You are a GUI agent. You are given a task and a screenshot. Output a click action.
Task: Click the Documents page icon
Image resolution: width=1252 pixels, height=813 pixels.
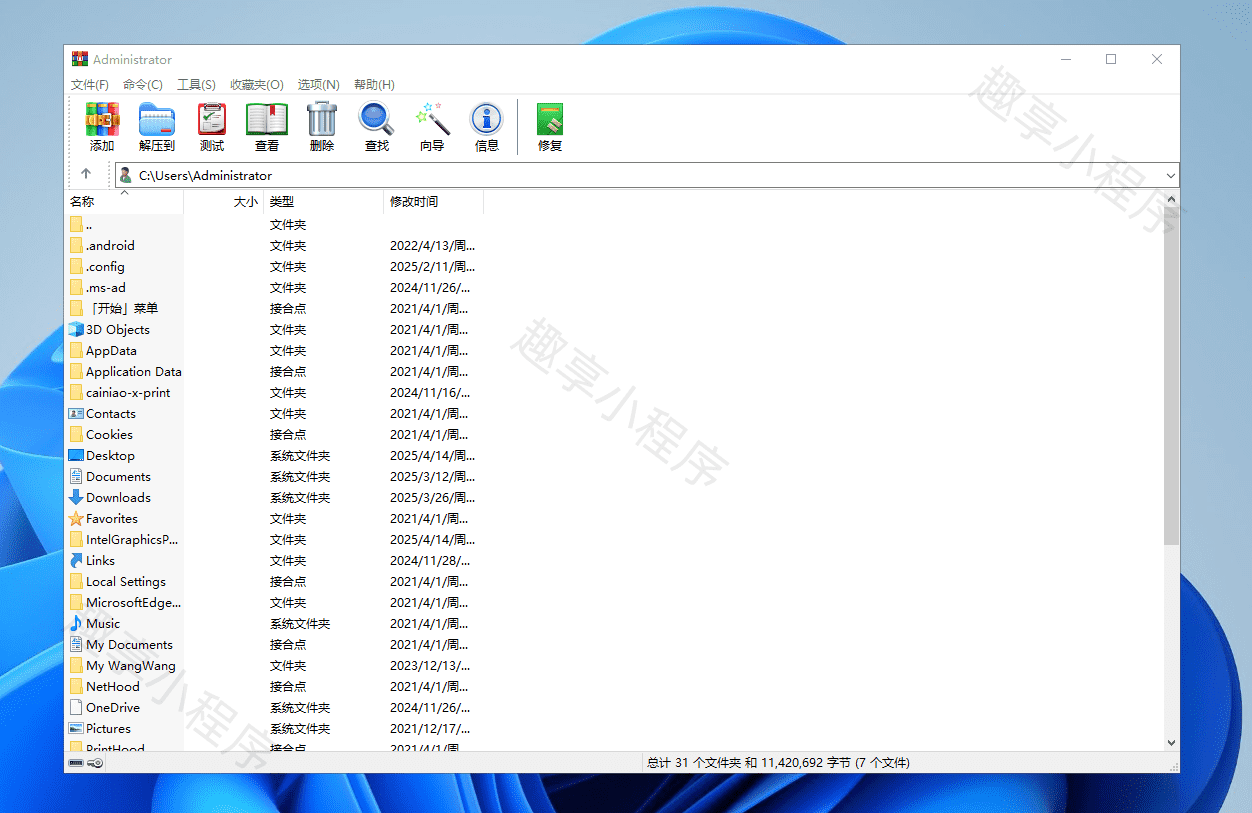[x=76, y=476]
